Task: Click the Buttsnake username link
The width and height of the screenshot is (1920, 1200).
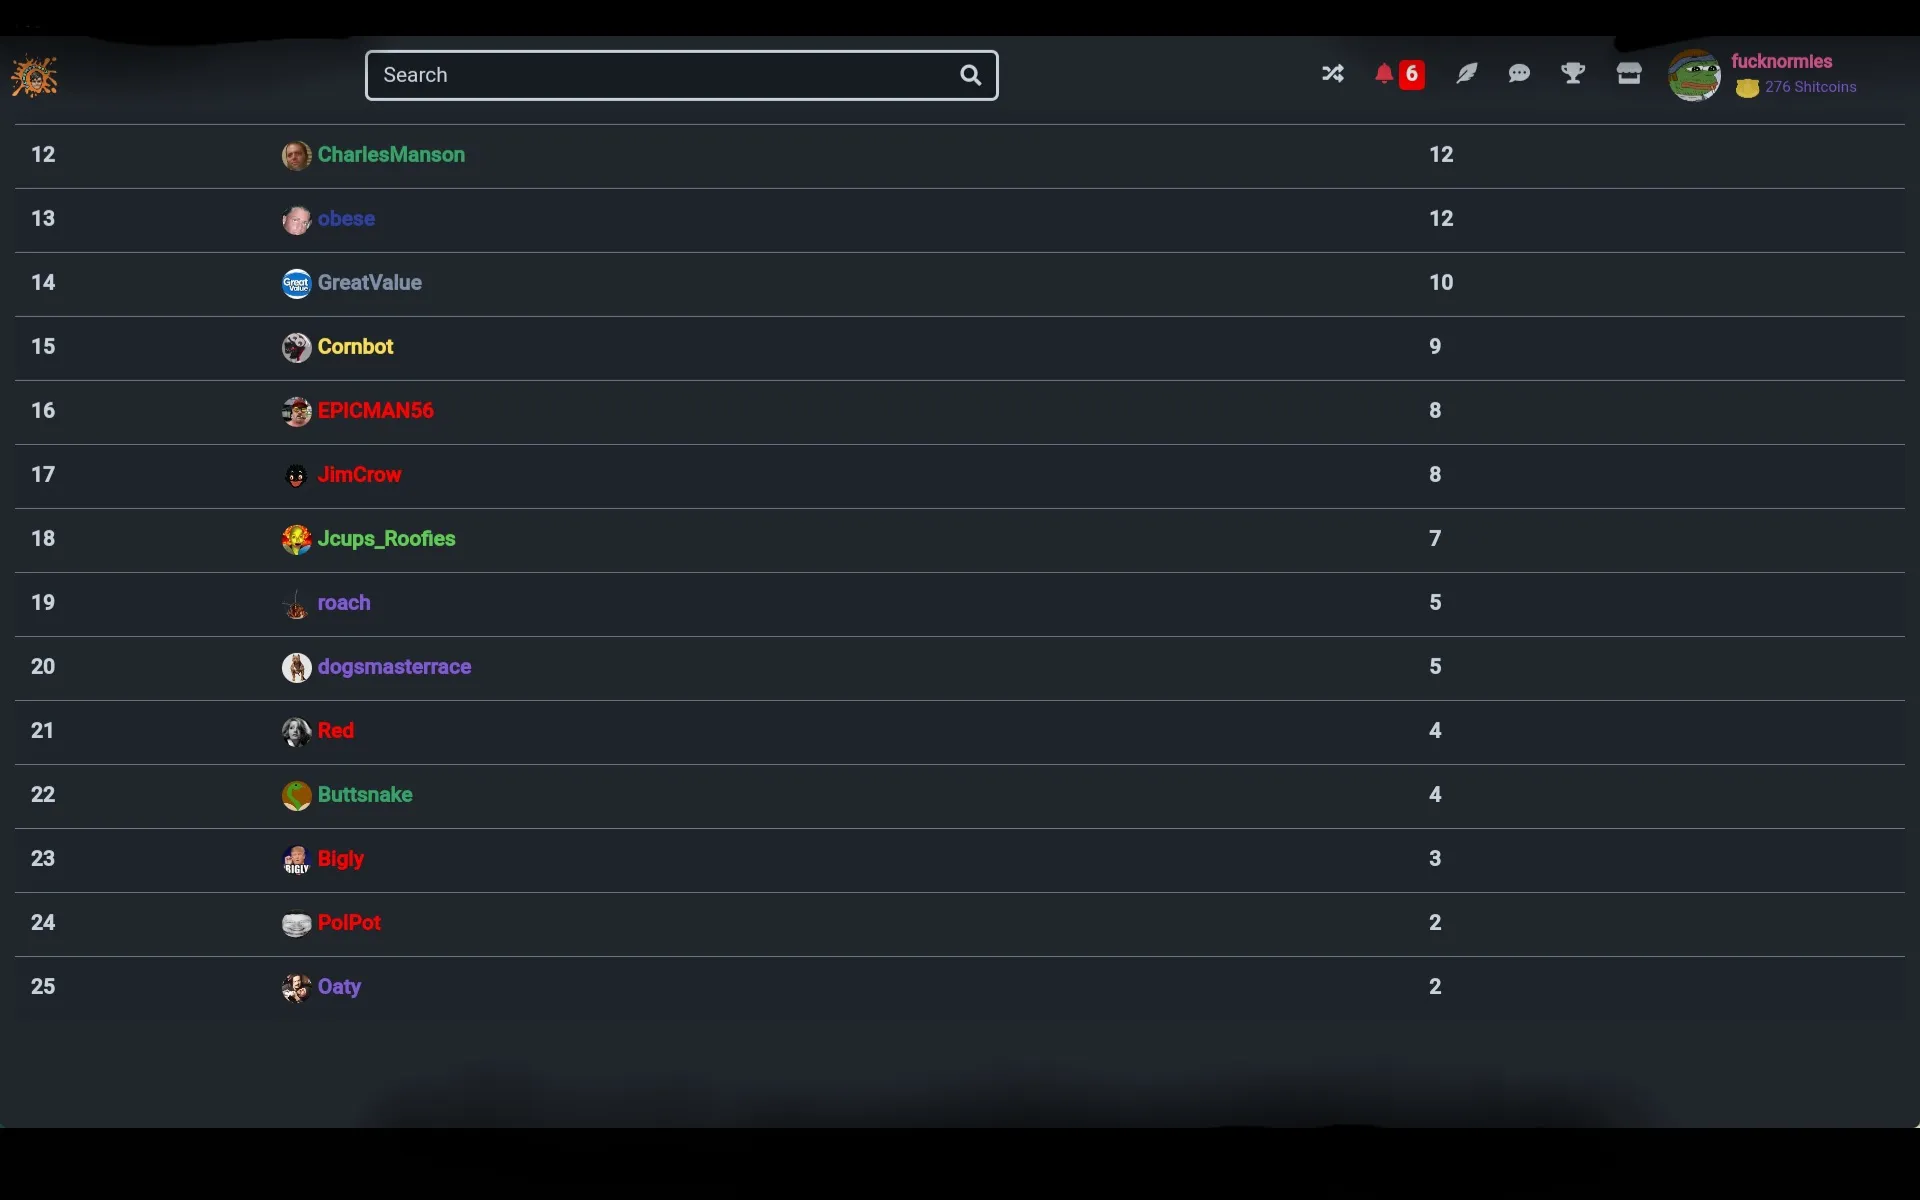Action: 364,795
